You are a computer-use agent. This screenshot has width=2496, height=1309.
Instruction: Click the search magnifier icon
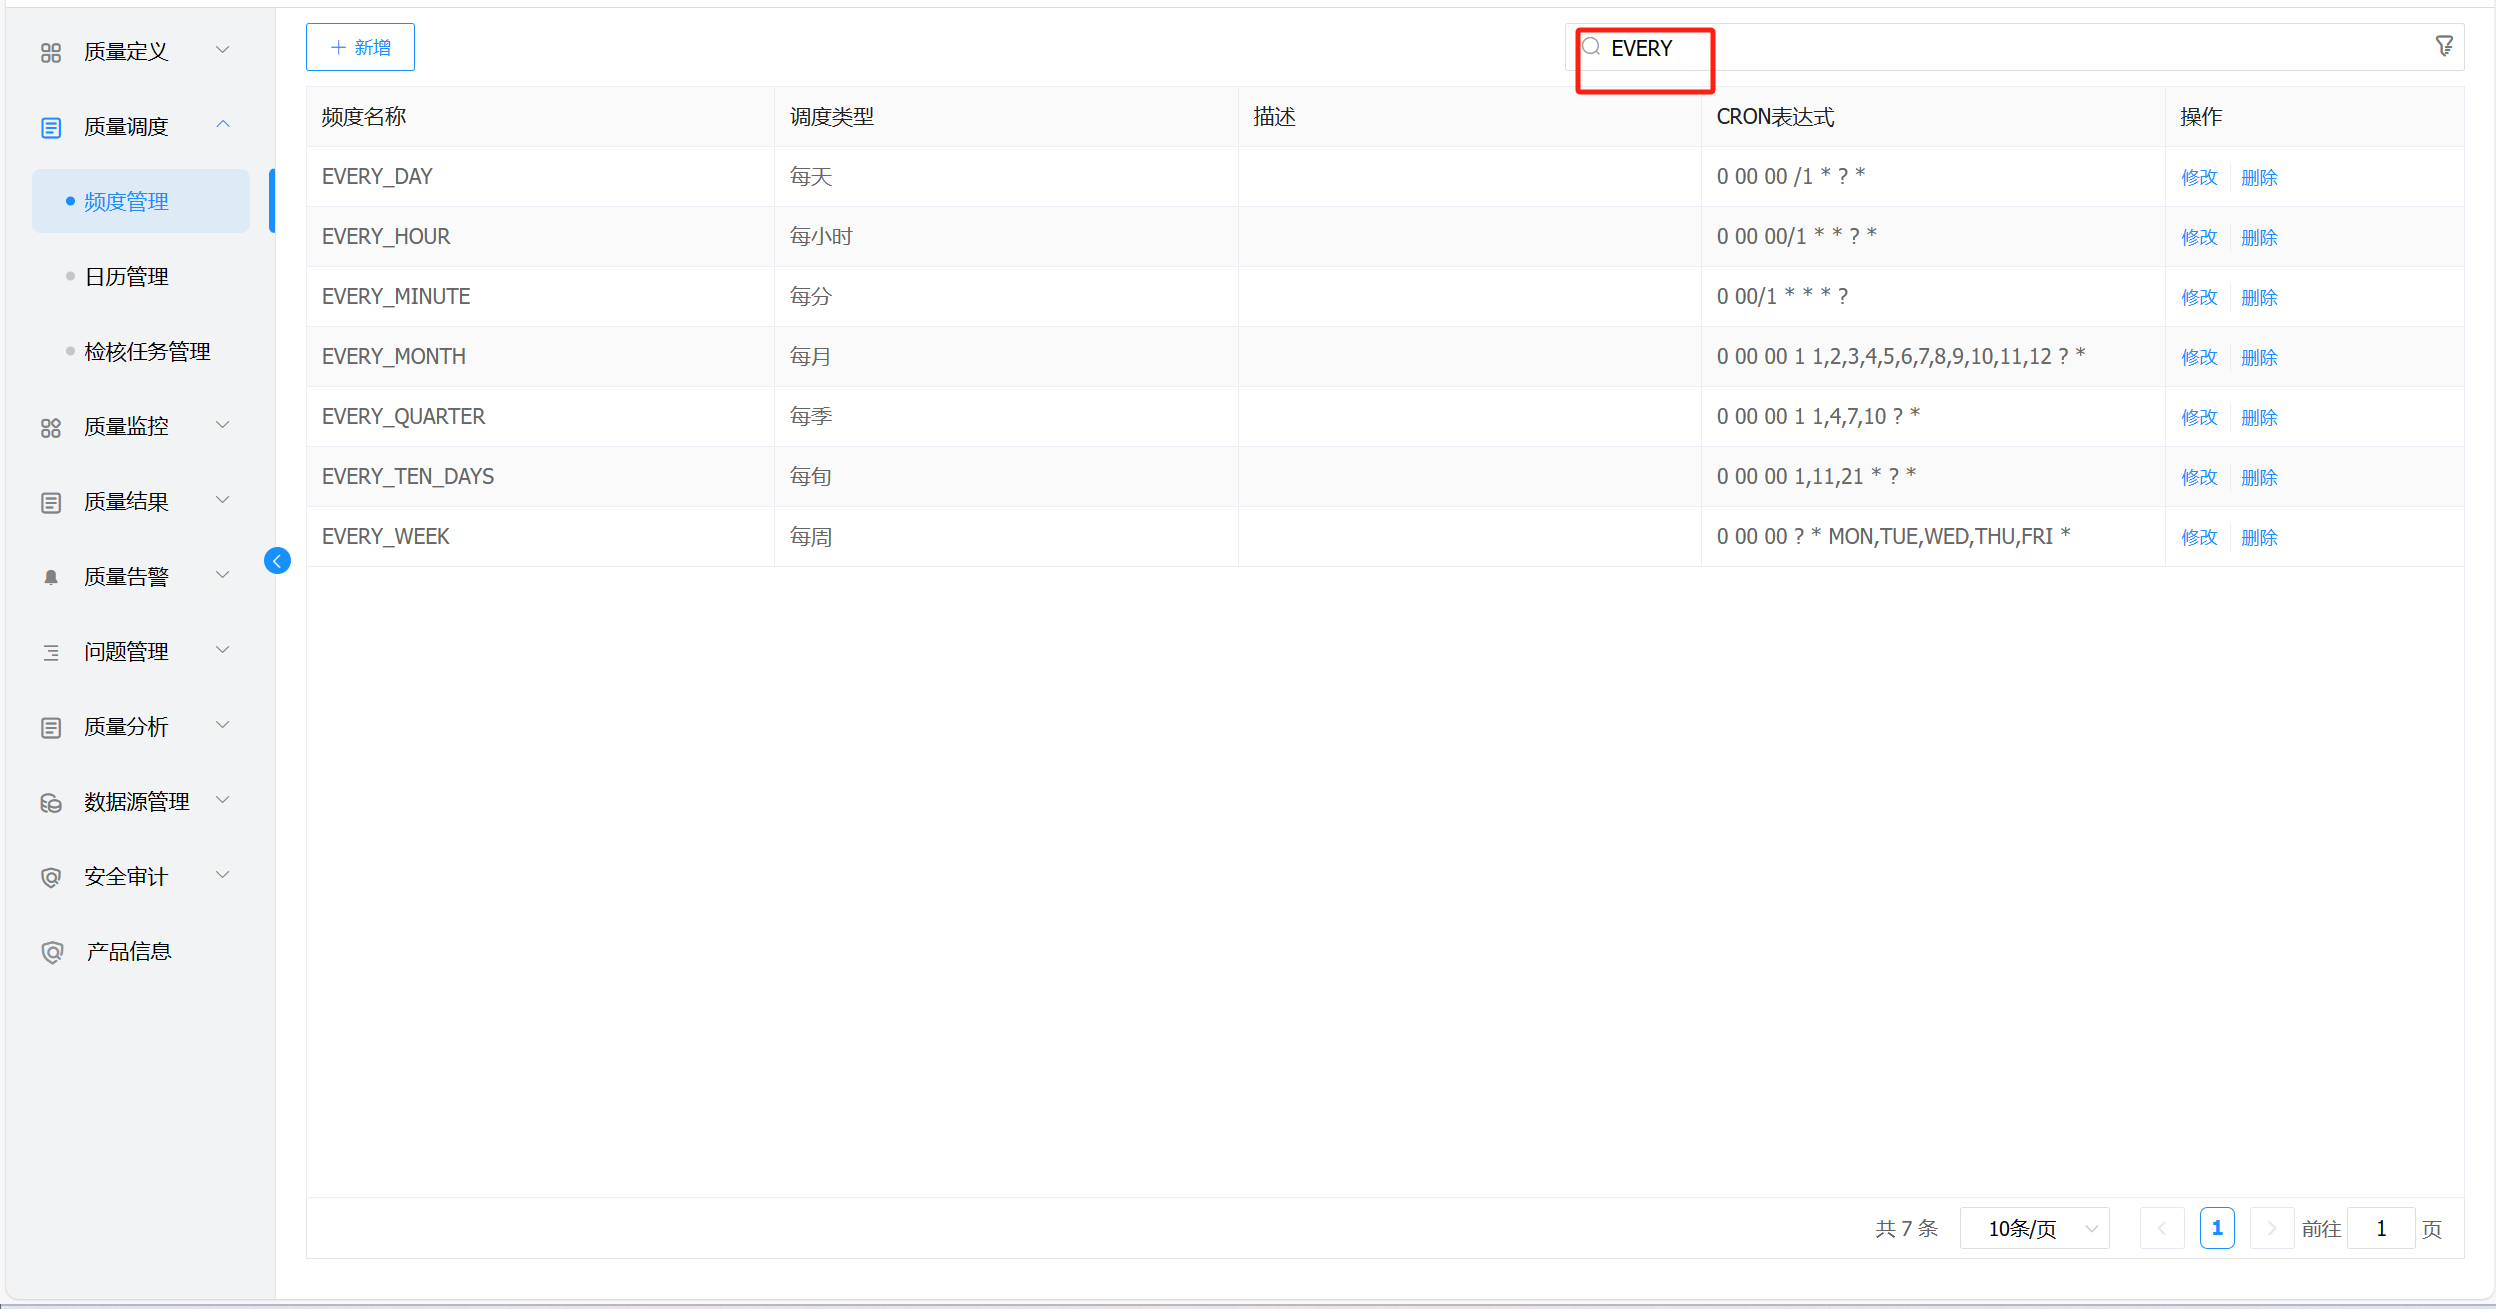(1591, 47)
